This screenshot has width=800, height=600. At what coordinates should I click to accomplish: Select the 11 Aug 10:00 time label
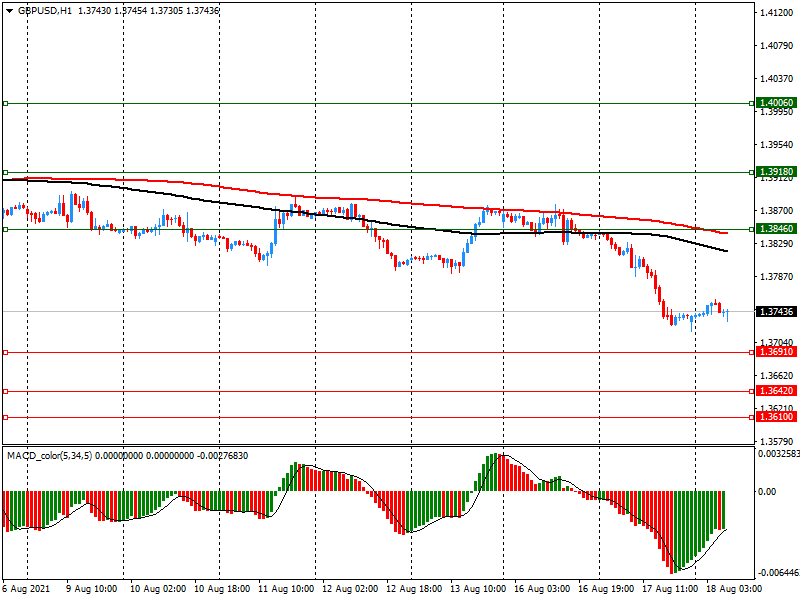(x=286, y=589)
